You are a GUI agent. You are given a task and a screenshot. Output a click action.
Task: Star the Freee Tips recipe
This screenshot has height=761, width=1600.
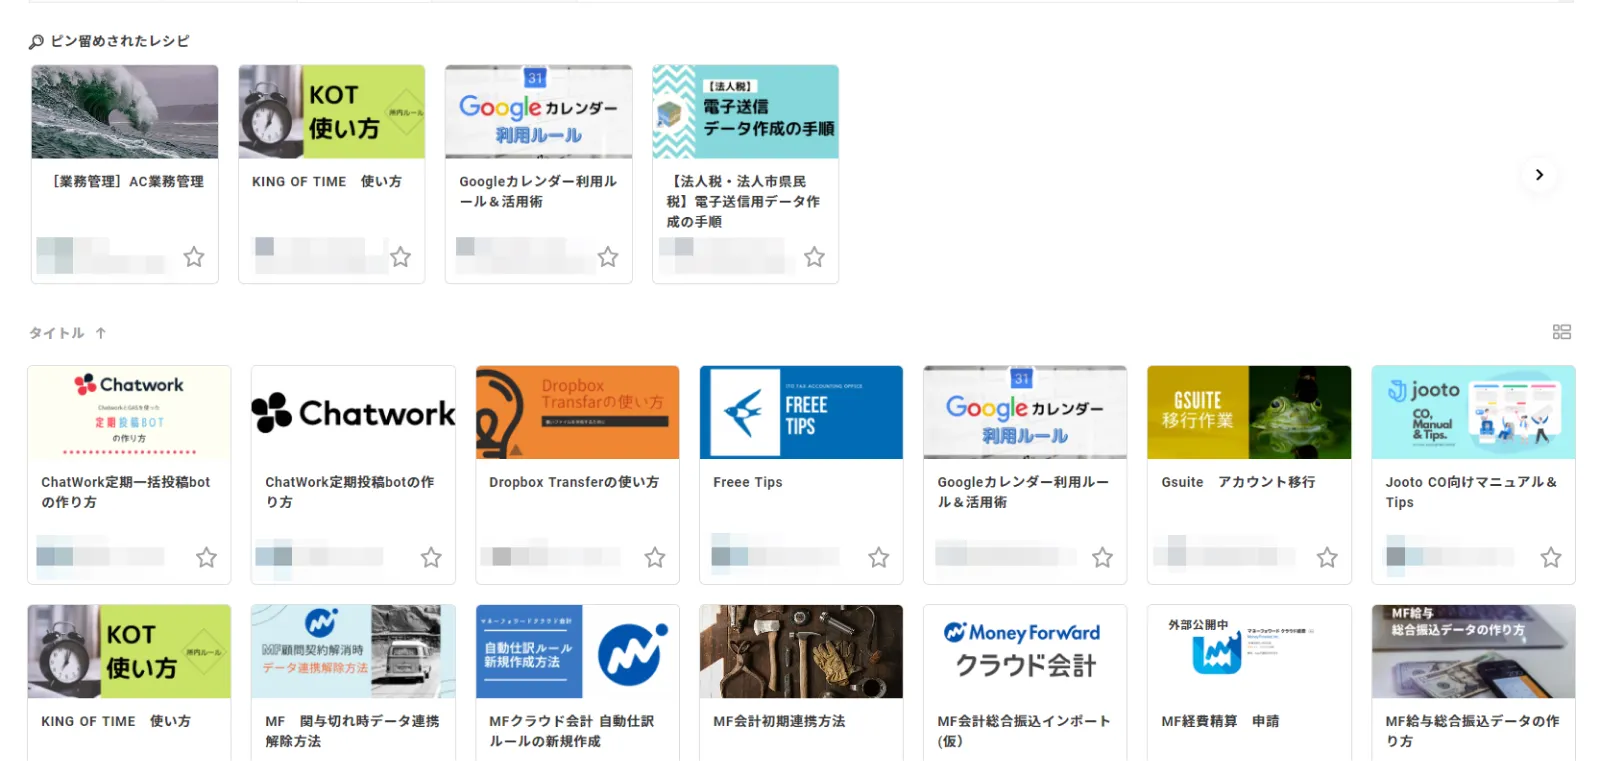879,557
